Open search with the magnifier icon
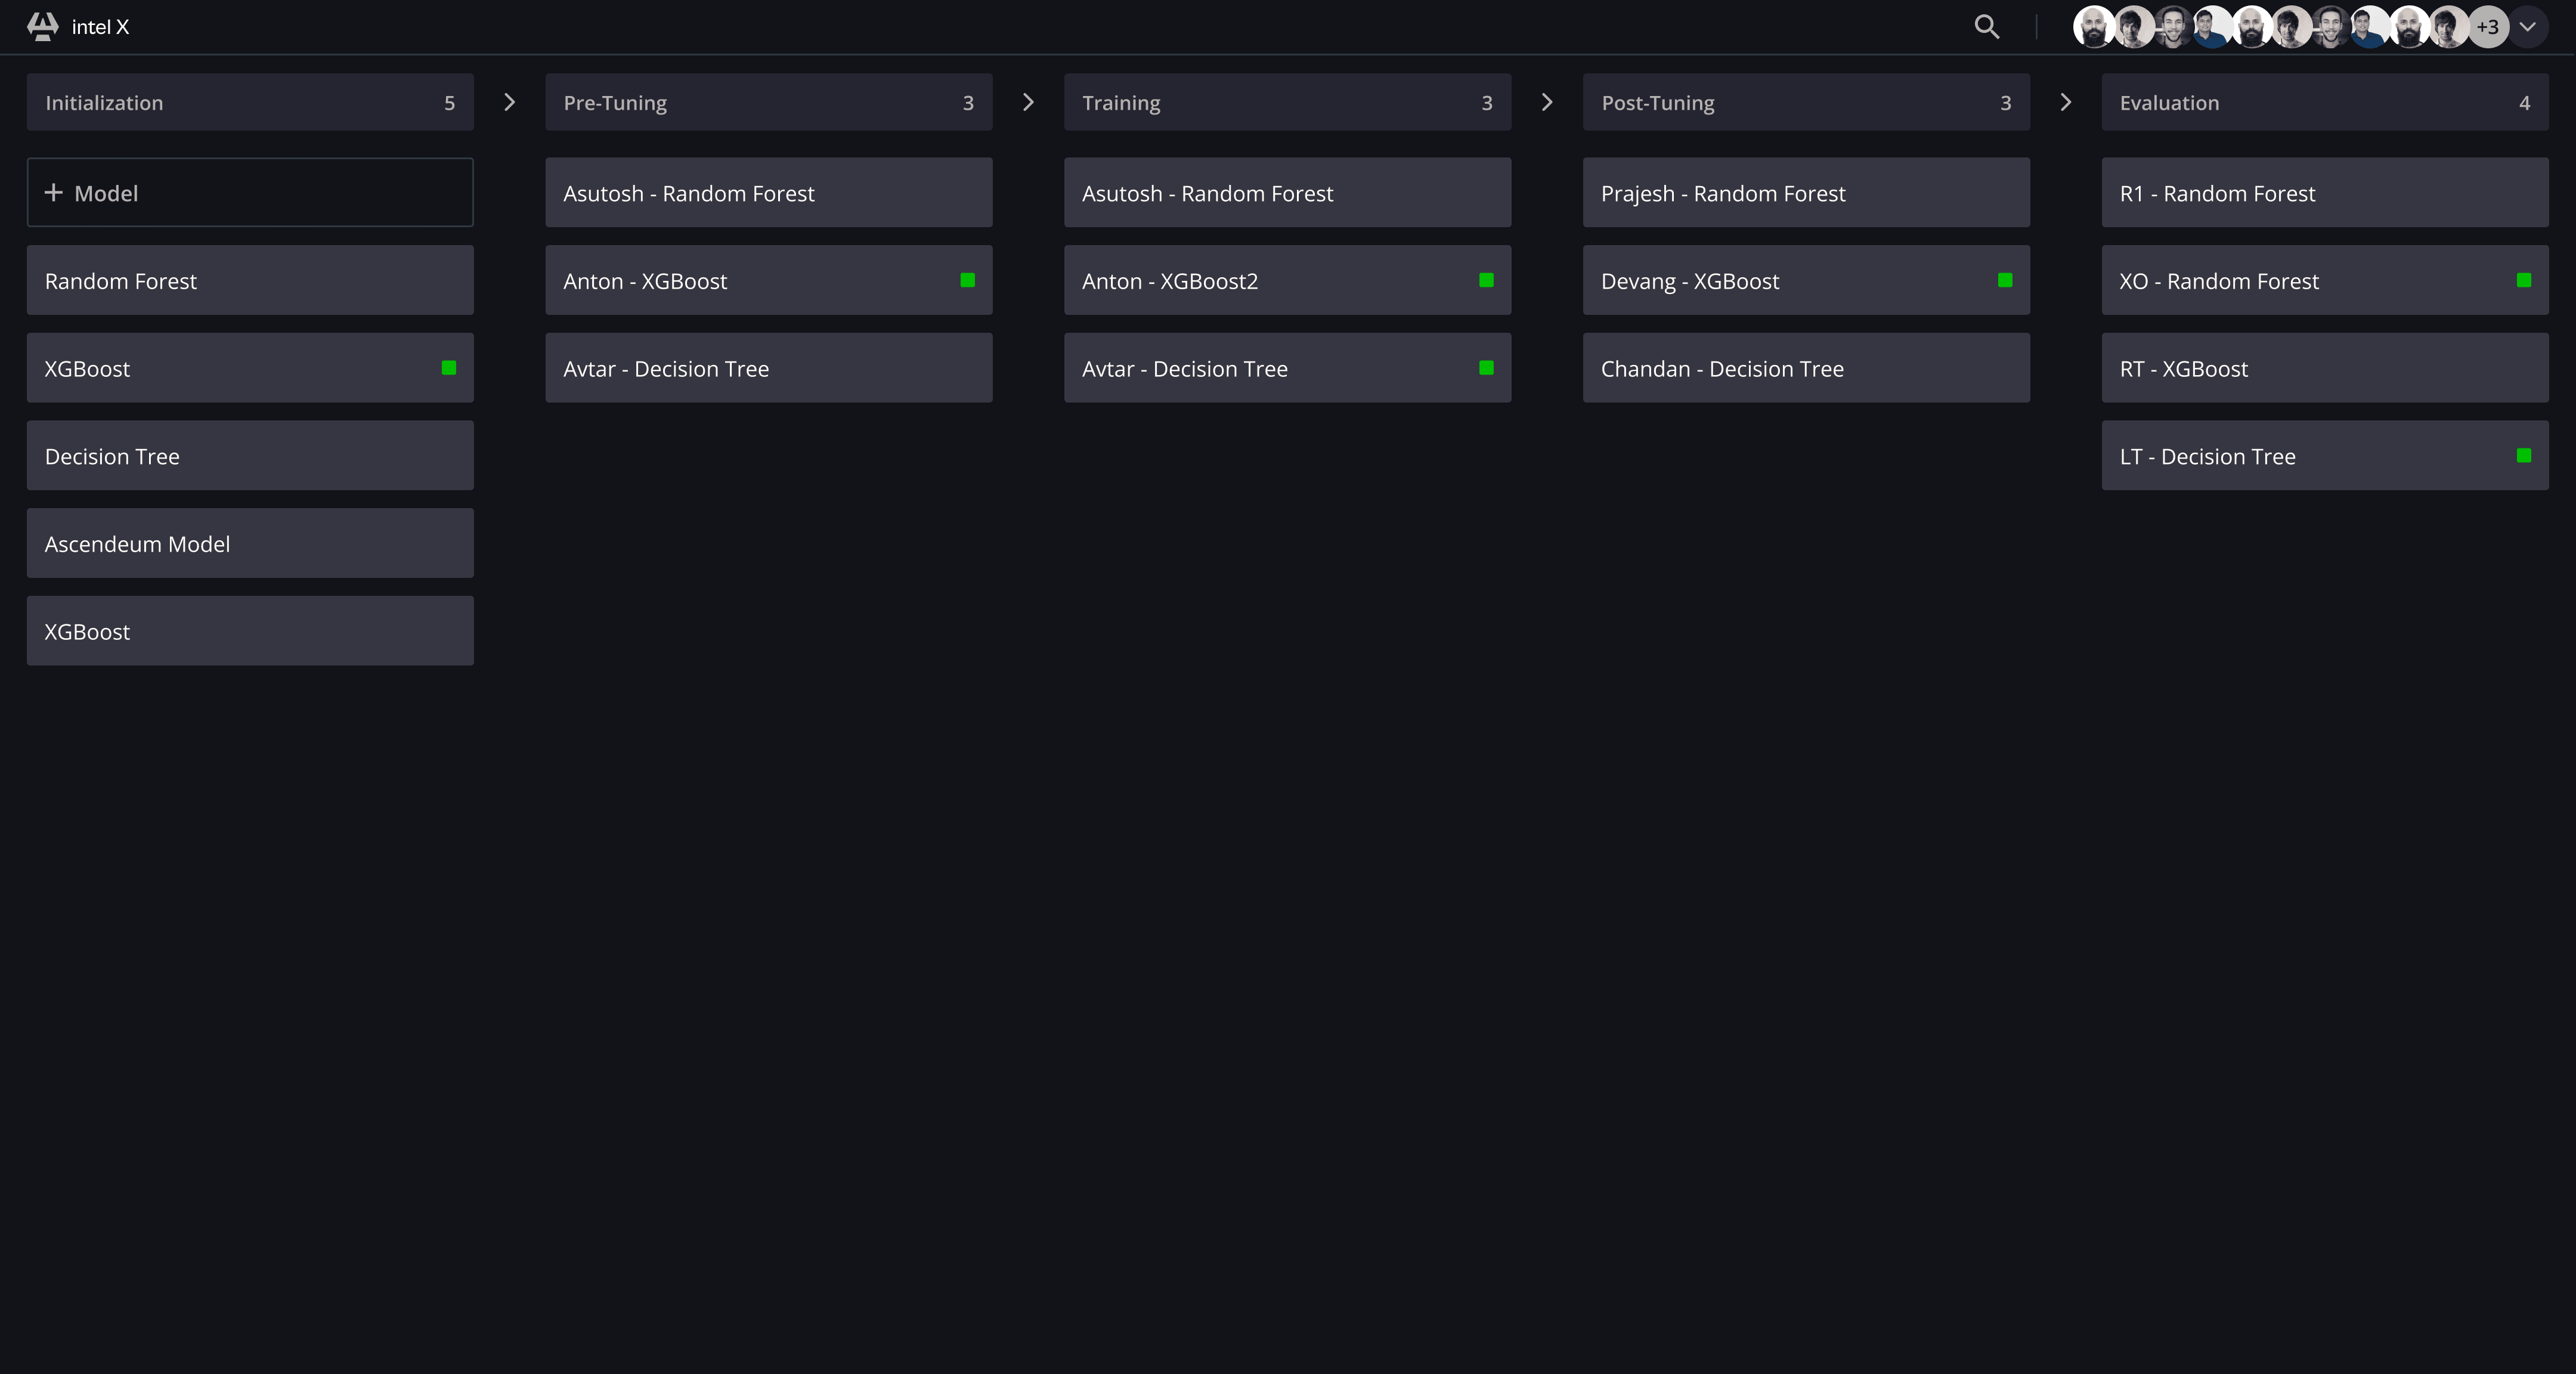Screen dimensions: 2576x1374 pyautogui.click(x=1986, y=27)
